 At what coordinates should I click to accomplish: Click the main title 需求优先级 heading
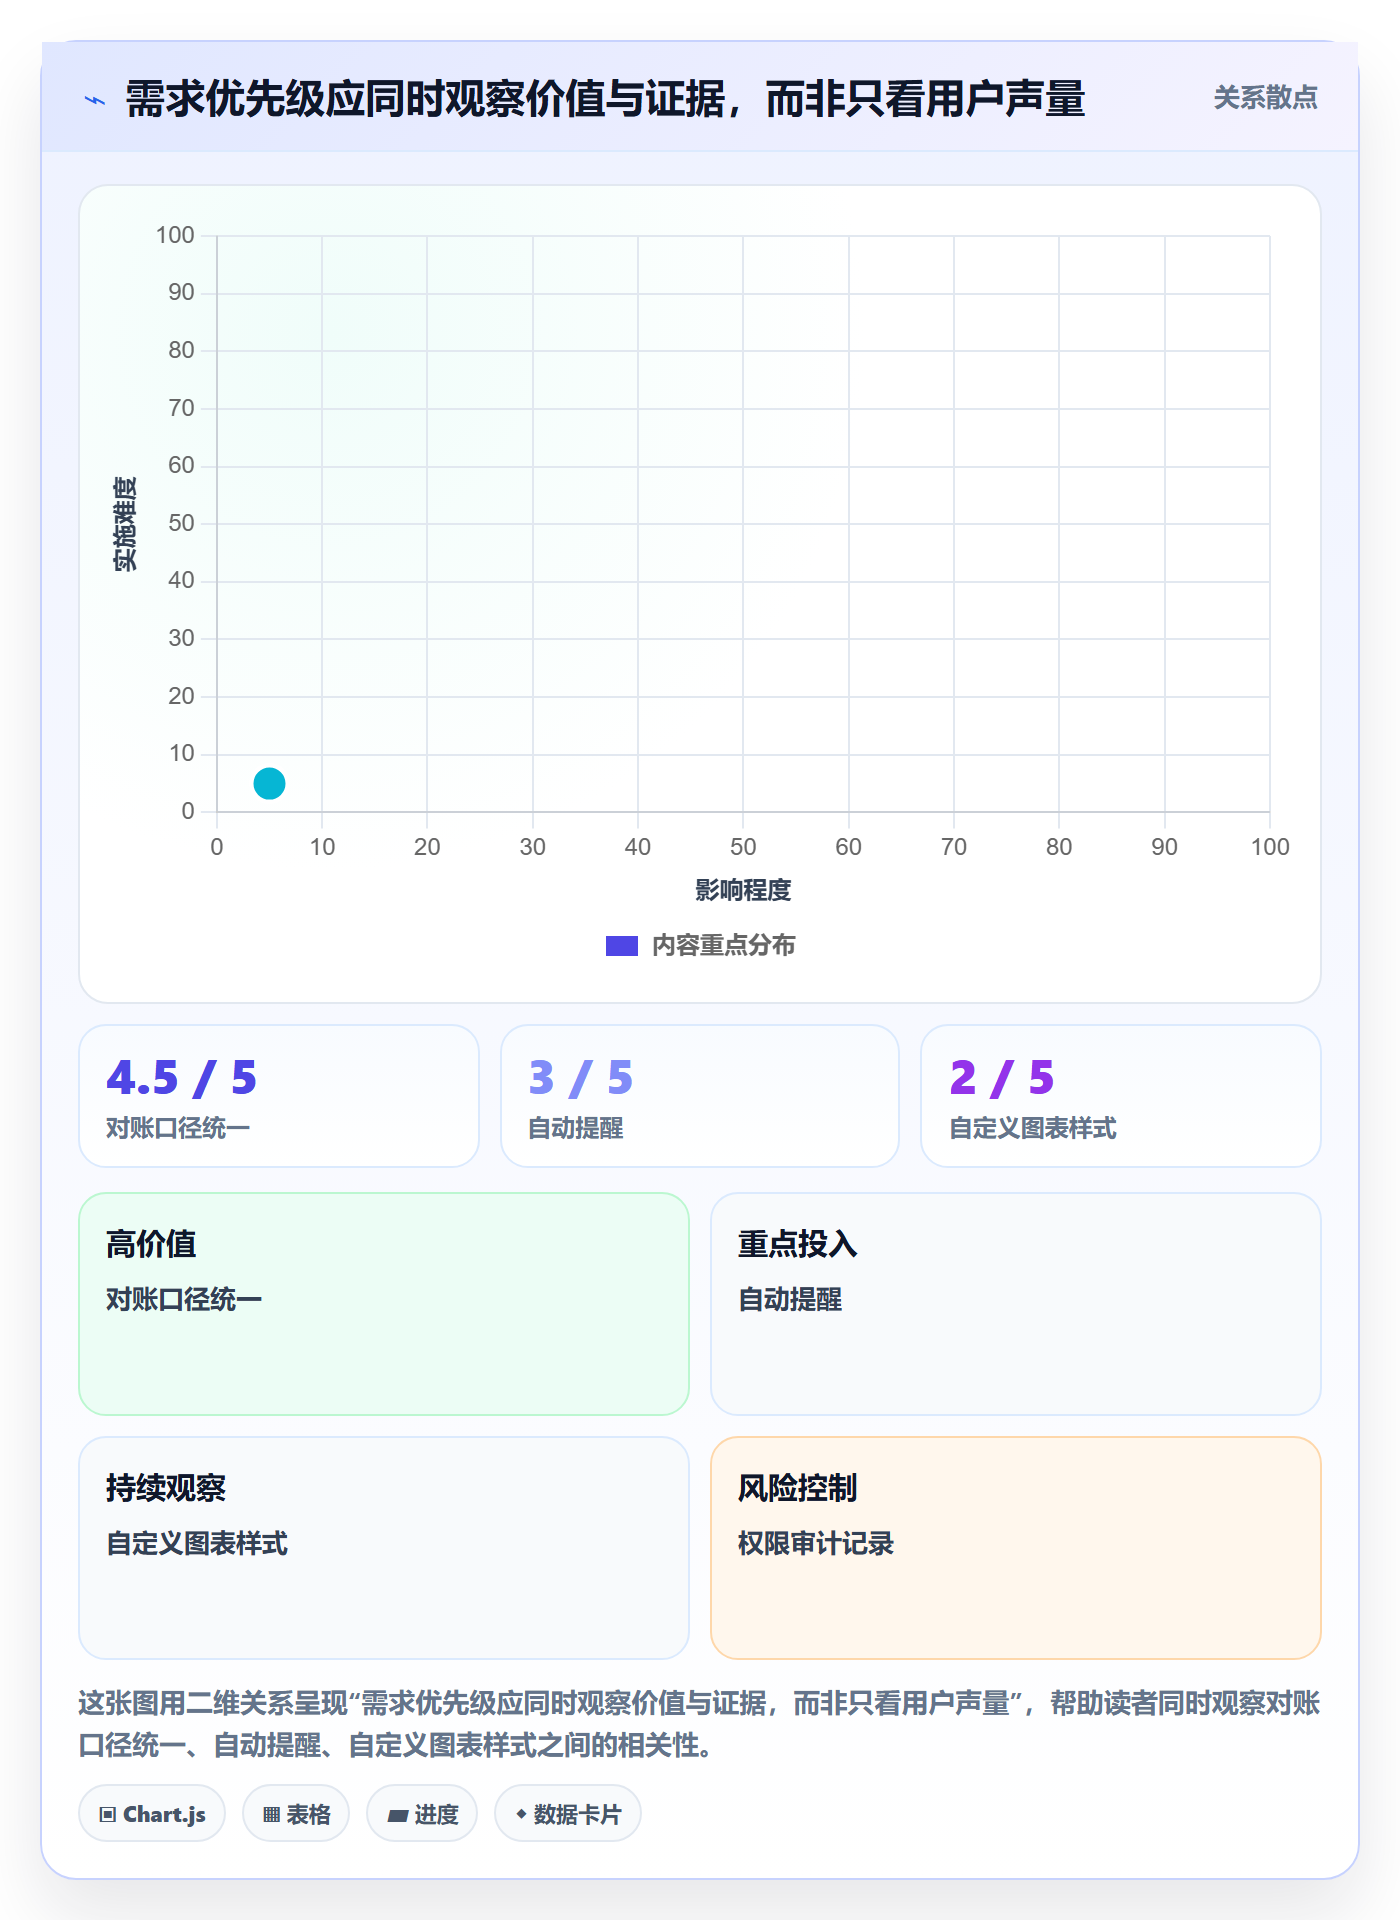click(605, 100)
